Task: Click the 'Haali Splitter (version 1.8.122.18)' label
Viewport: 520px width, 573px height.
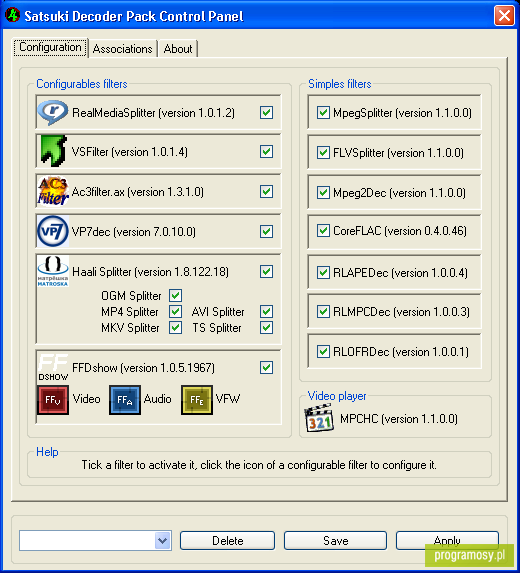Action: click(151, 272)
